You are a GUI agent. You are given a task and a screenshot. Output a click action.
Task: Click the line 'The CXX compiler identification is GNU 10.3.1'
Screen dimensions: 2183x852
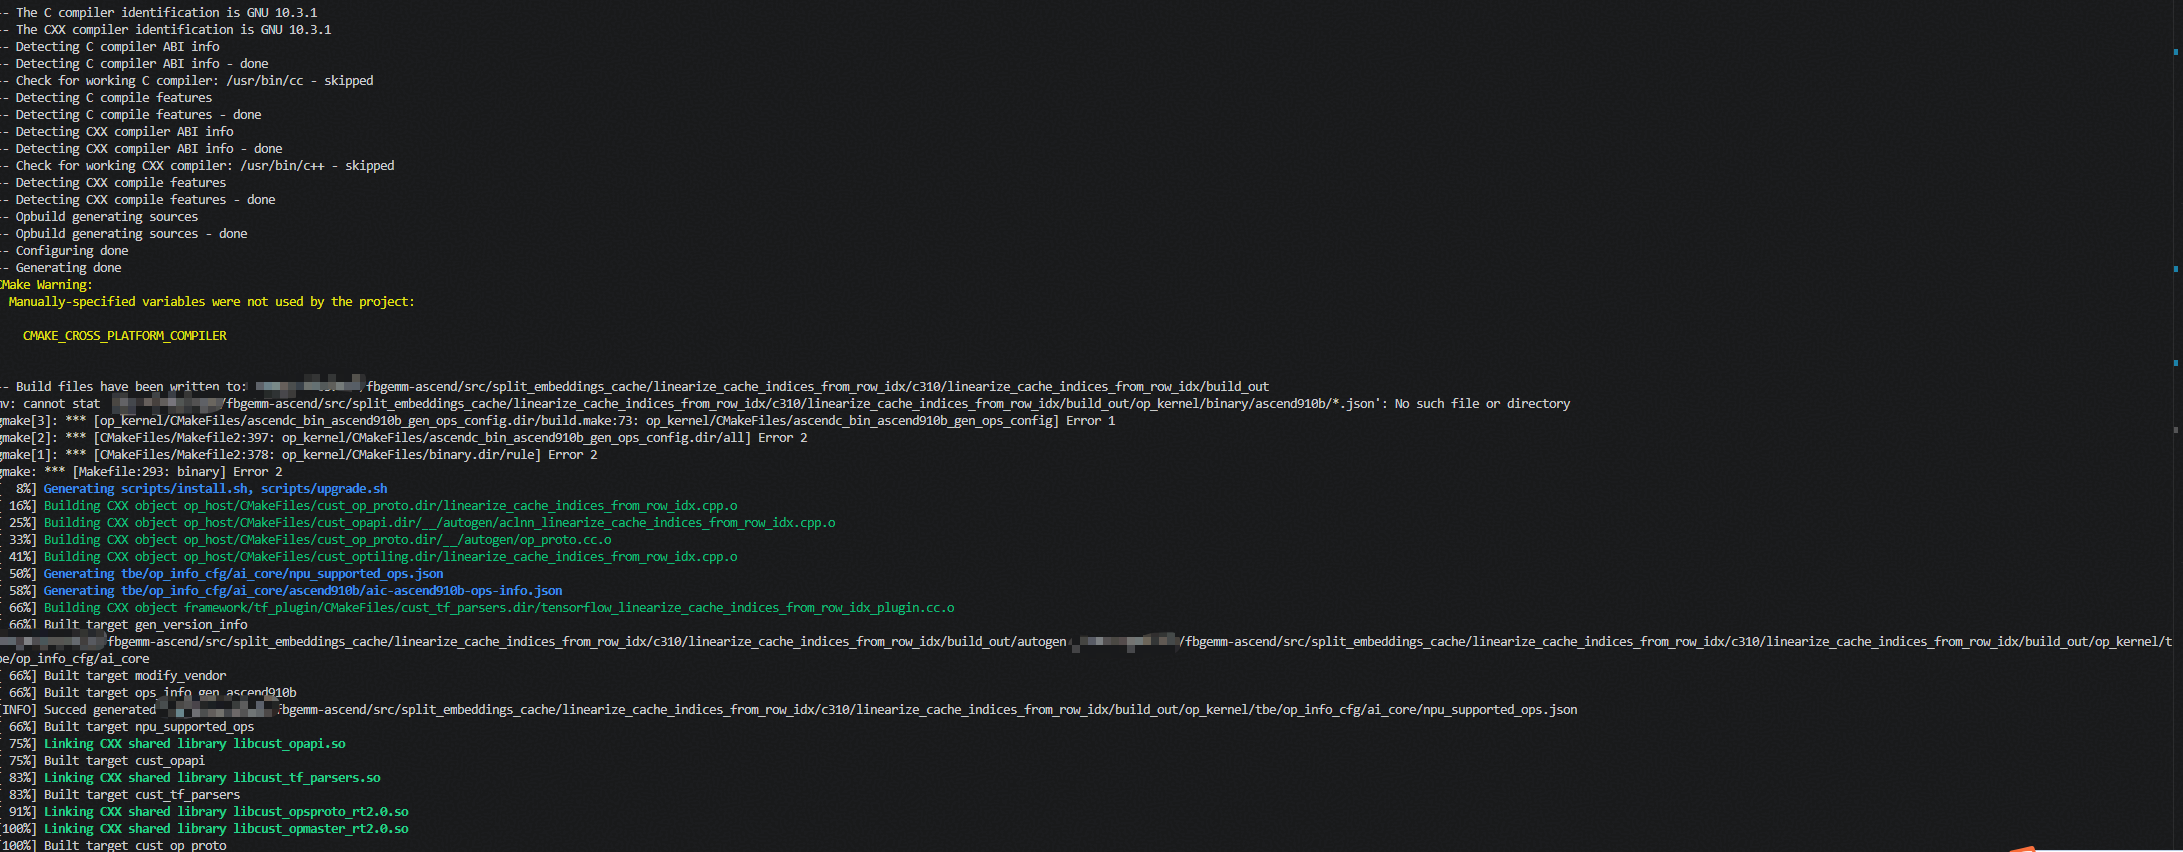click(x=166, y=30)
